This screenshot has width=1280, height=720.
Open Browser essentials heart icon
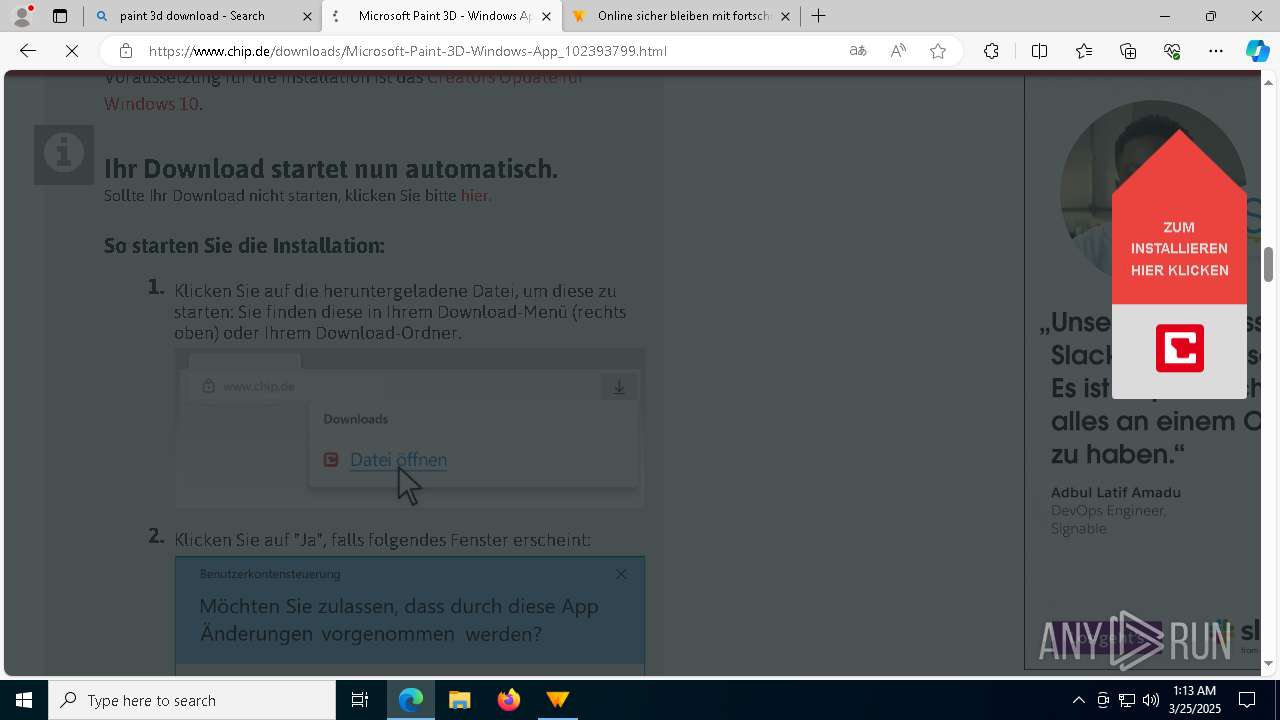[x=1172, y=51]
